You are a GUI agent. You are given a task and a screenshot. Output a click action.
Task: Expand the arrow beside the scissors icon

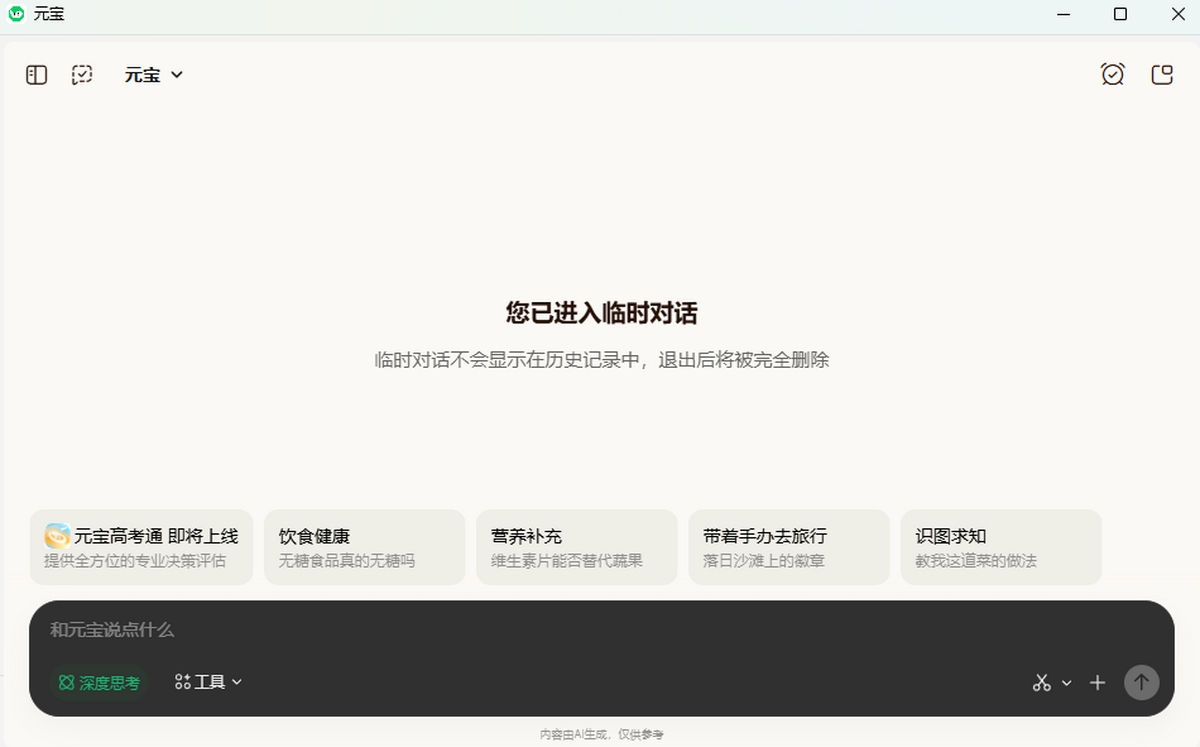click(x=1066, y=683)
